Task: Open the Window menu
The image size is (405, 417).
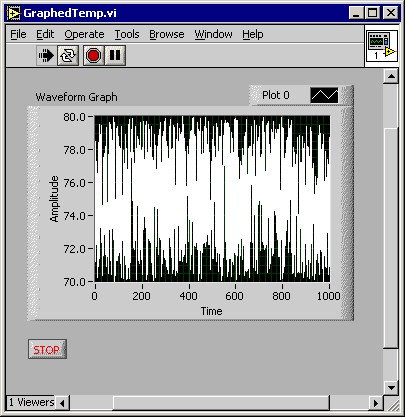Action: (x=213, y=34)
